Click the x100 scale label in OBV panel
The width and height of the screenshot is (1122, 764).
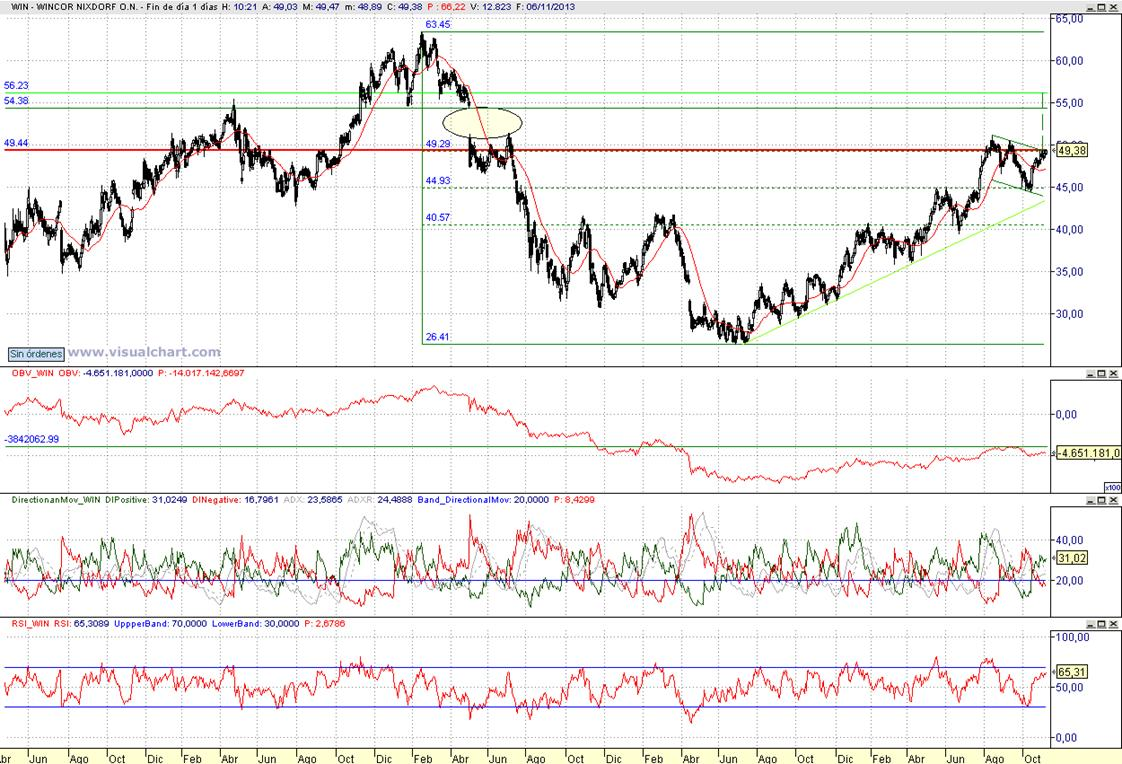1113,487
